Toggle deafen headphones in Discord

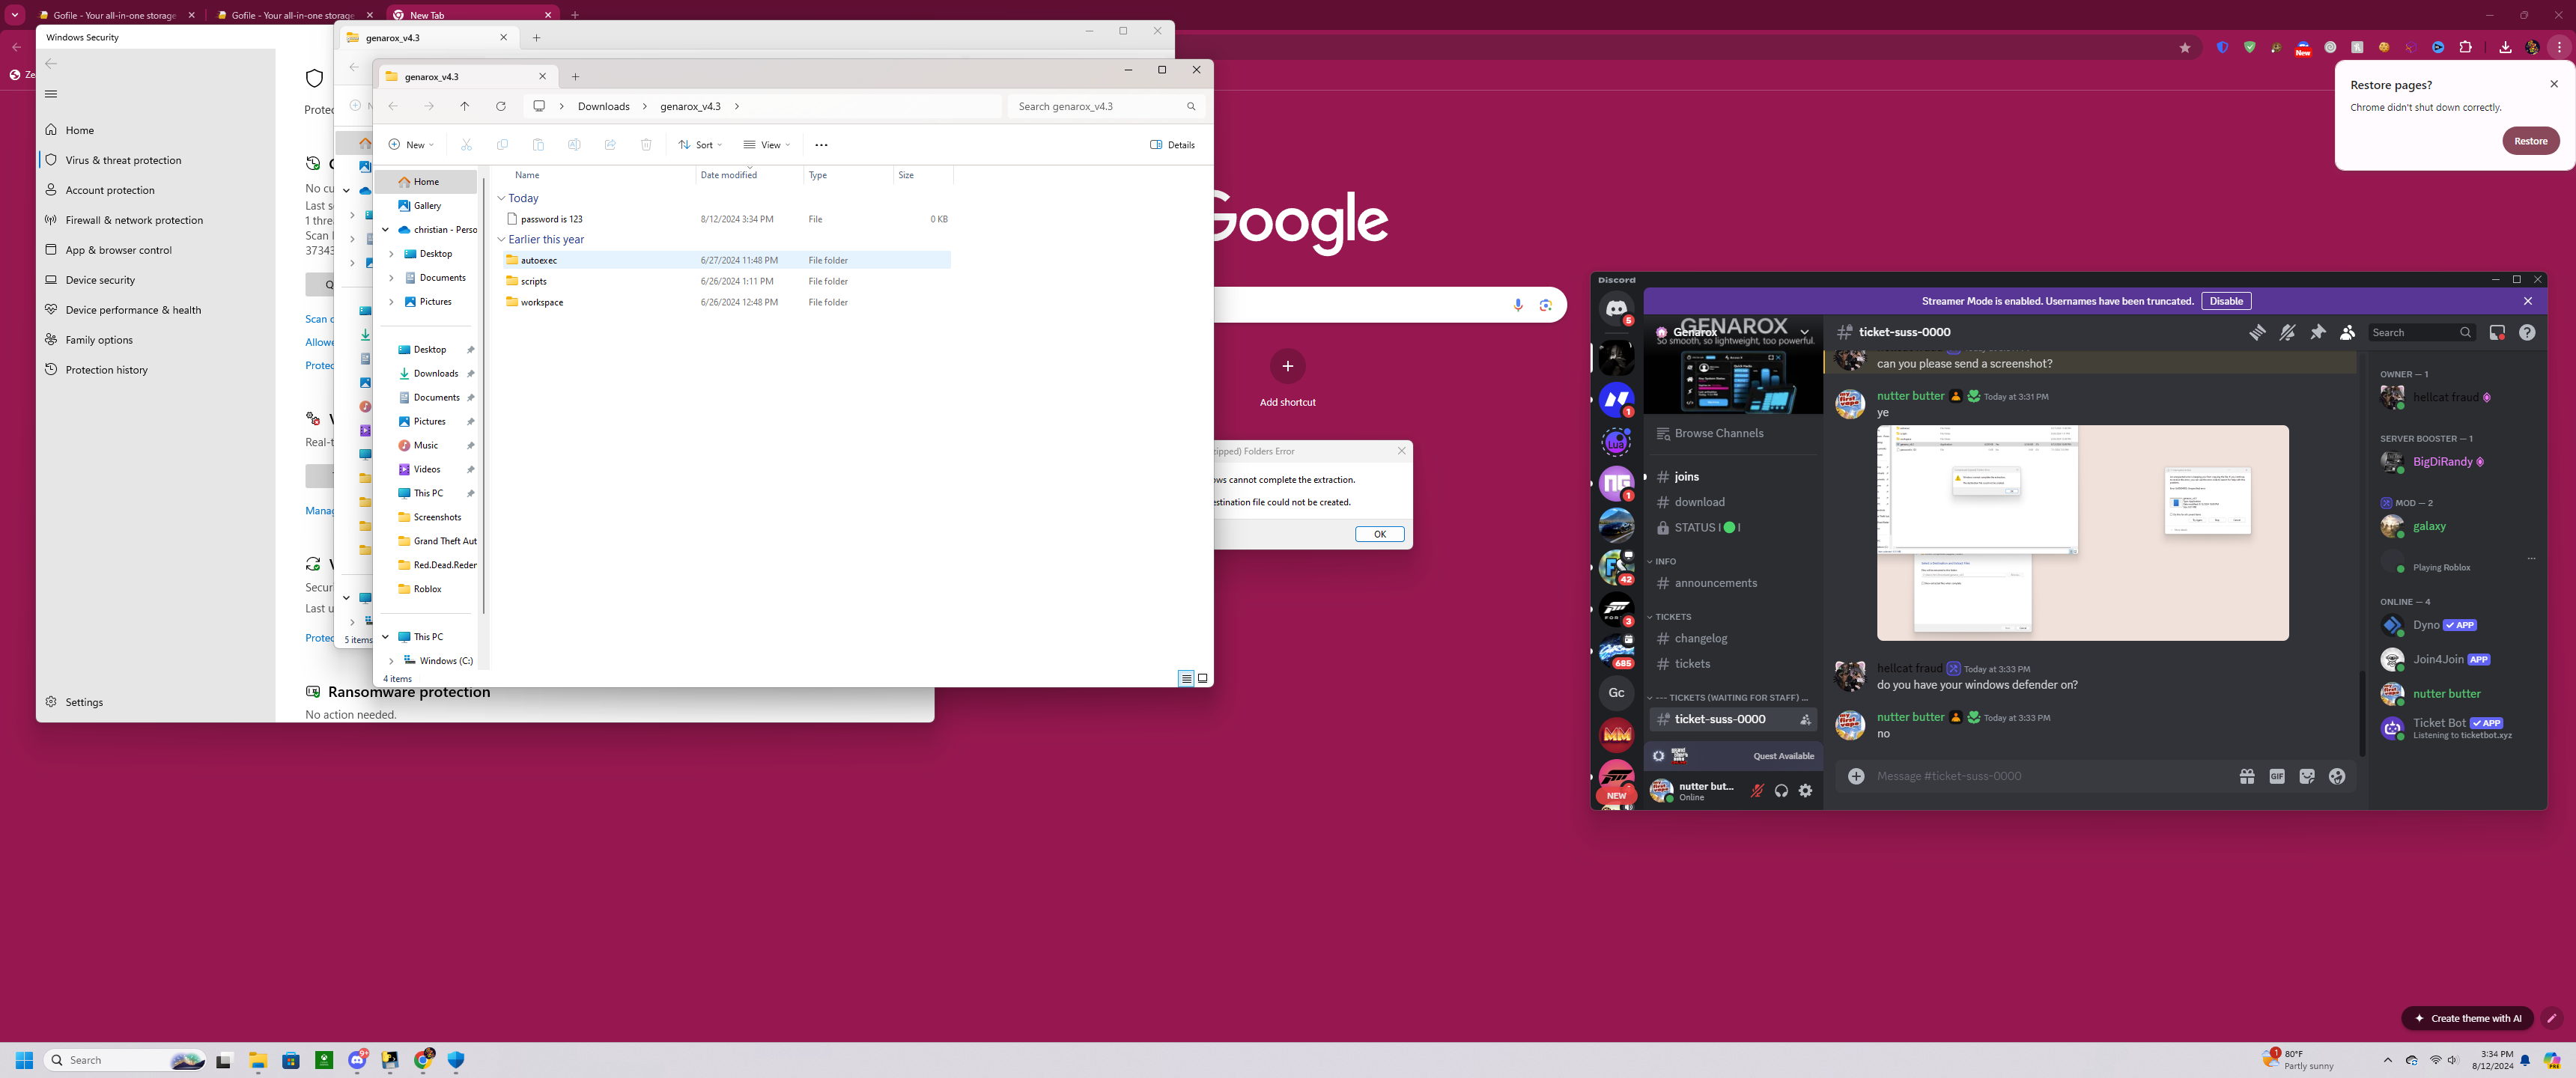point(1781,791)
